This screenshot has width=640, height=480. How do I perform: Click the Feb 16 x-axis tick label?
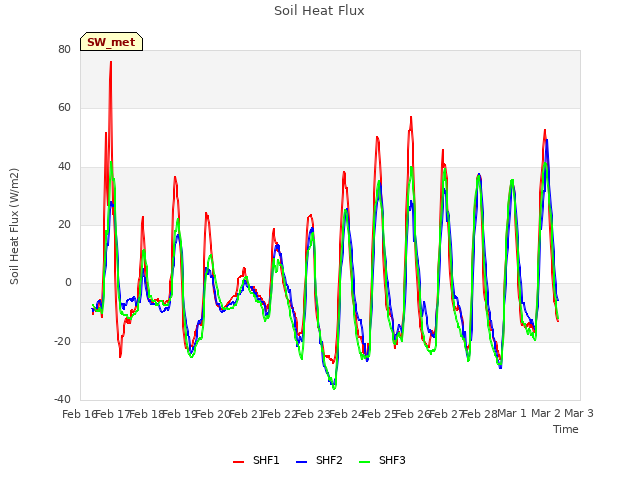[80, 414]
